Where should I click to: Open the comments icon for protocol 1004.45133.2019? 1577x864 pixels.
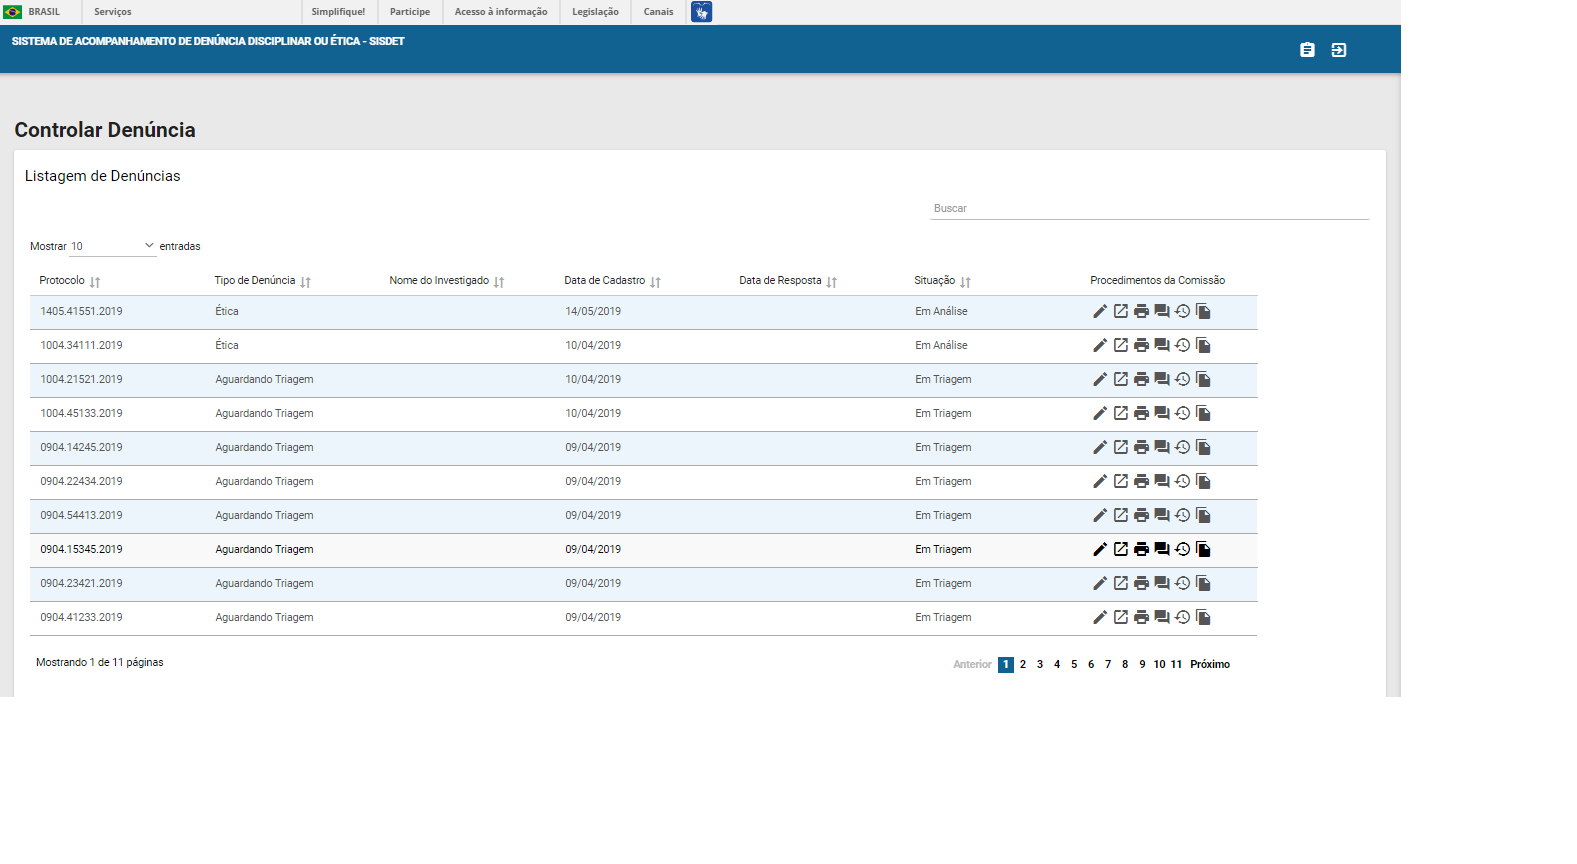[1162, 413]
